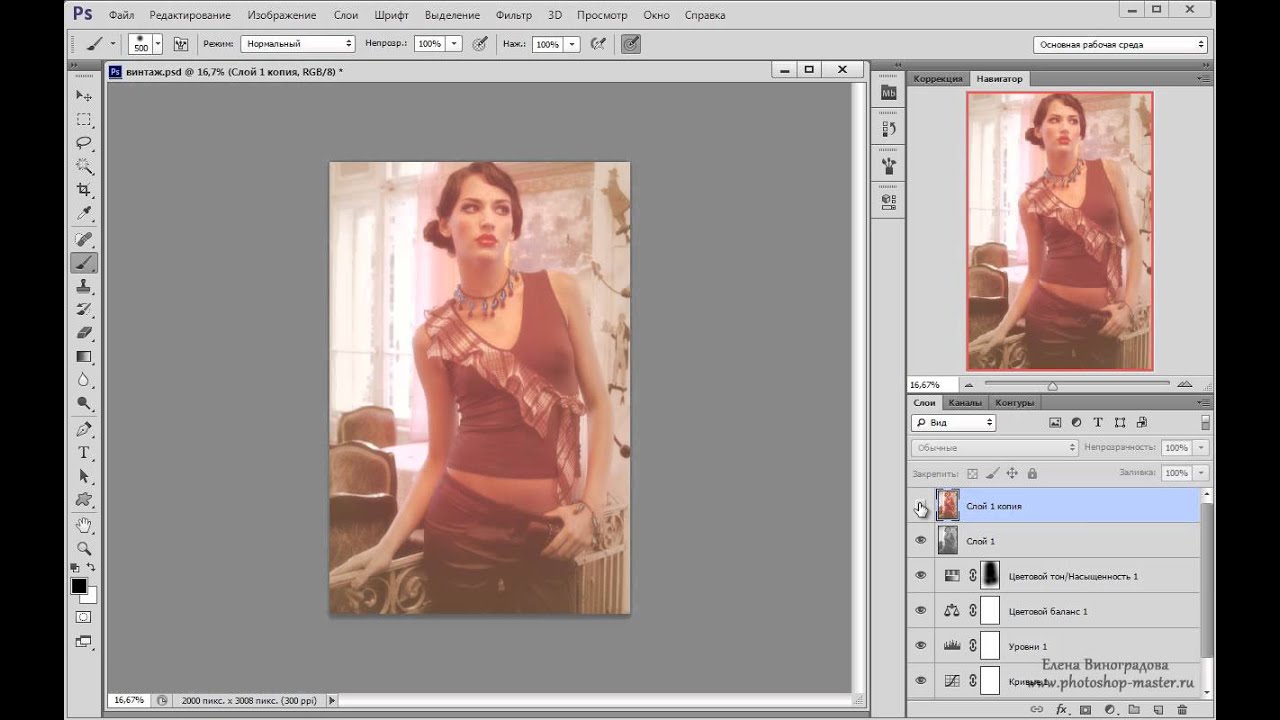This screenshot has width=1280, height=720.
Task: Click the foreground color swatch
Action: 79,586
